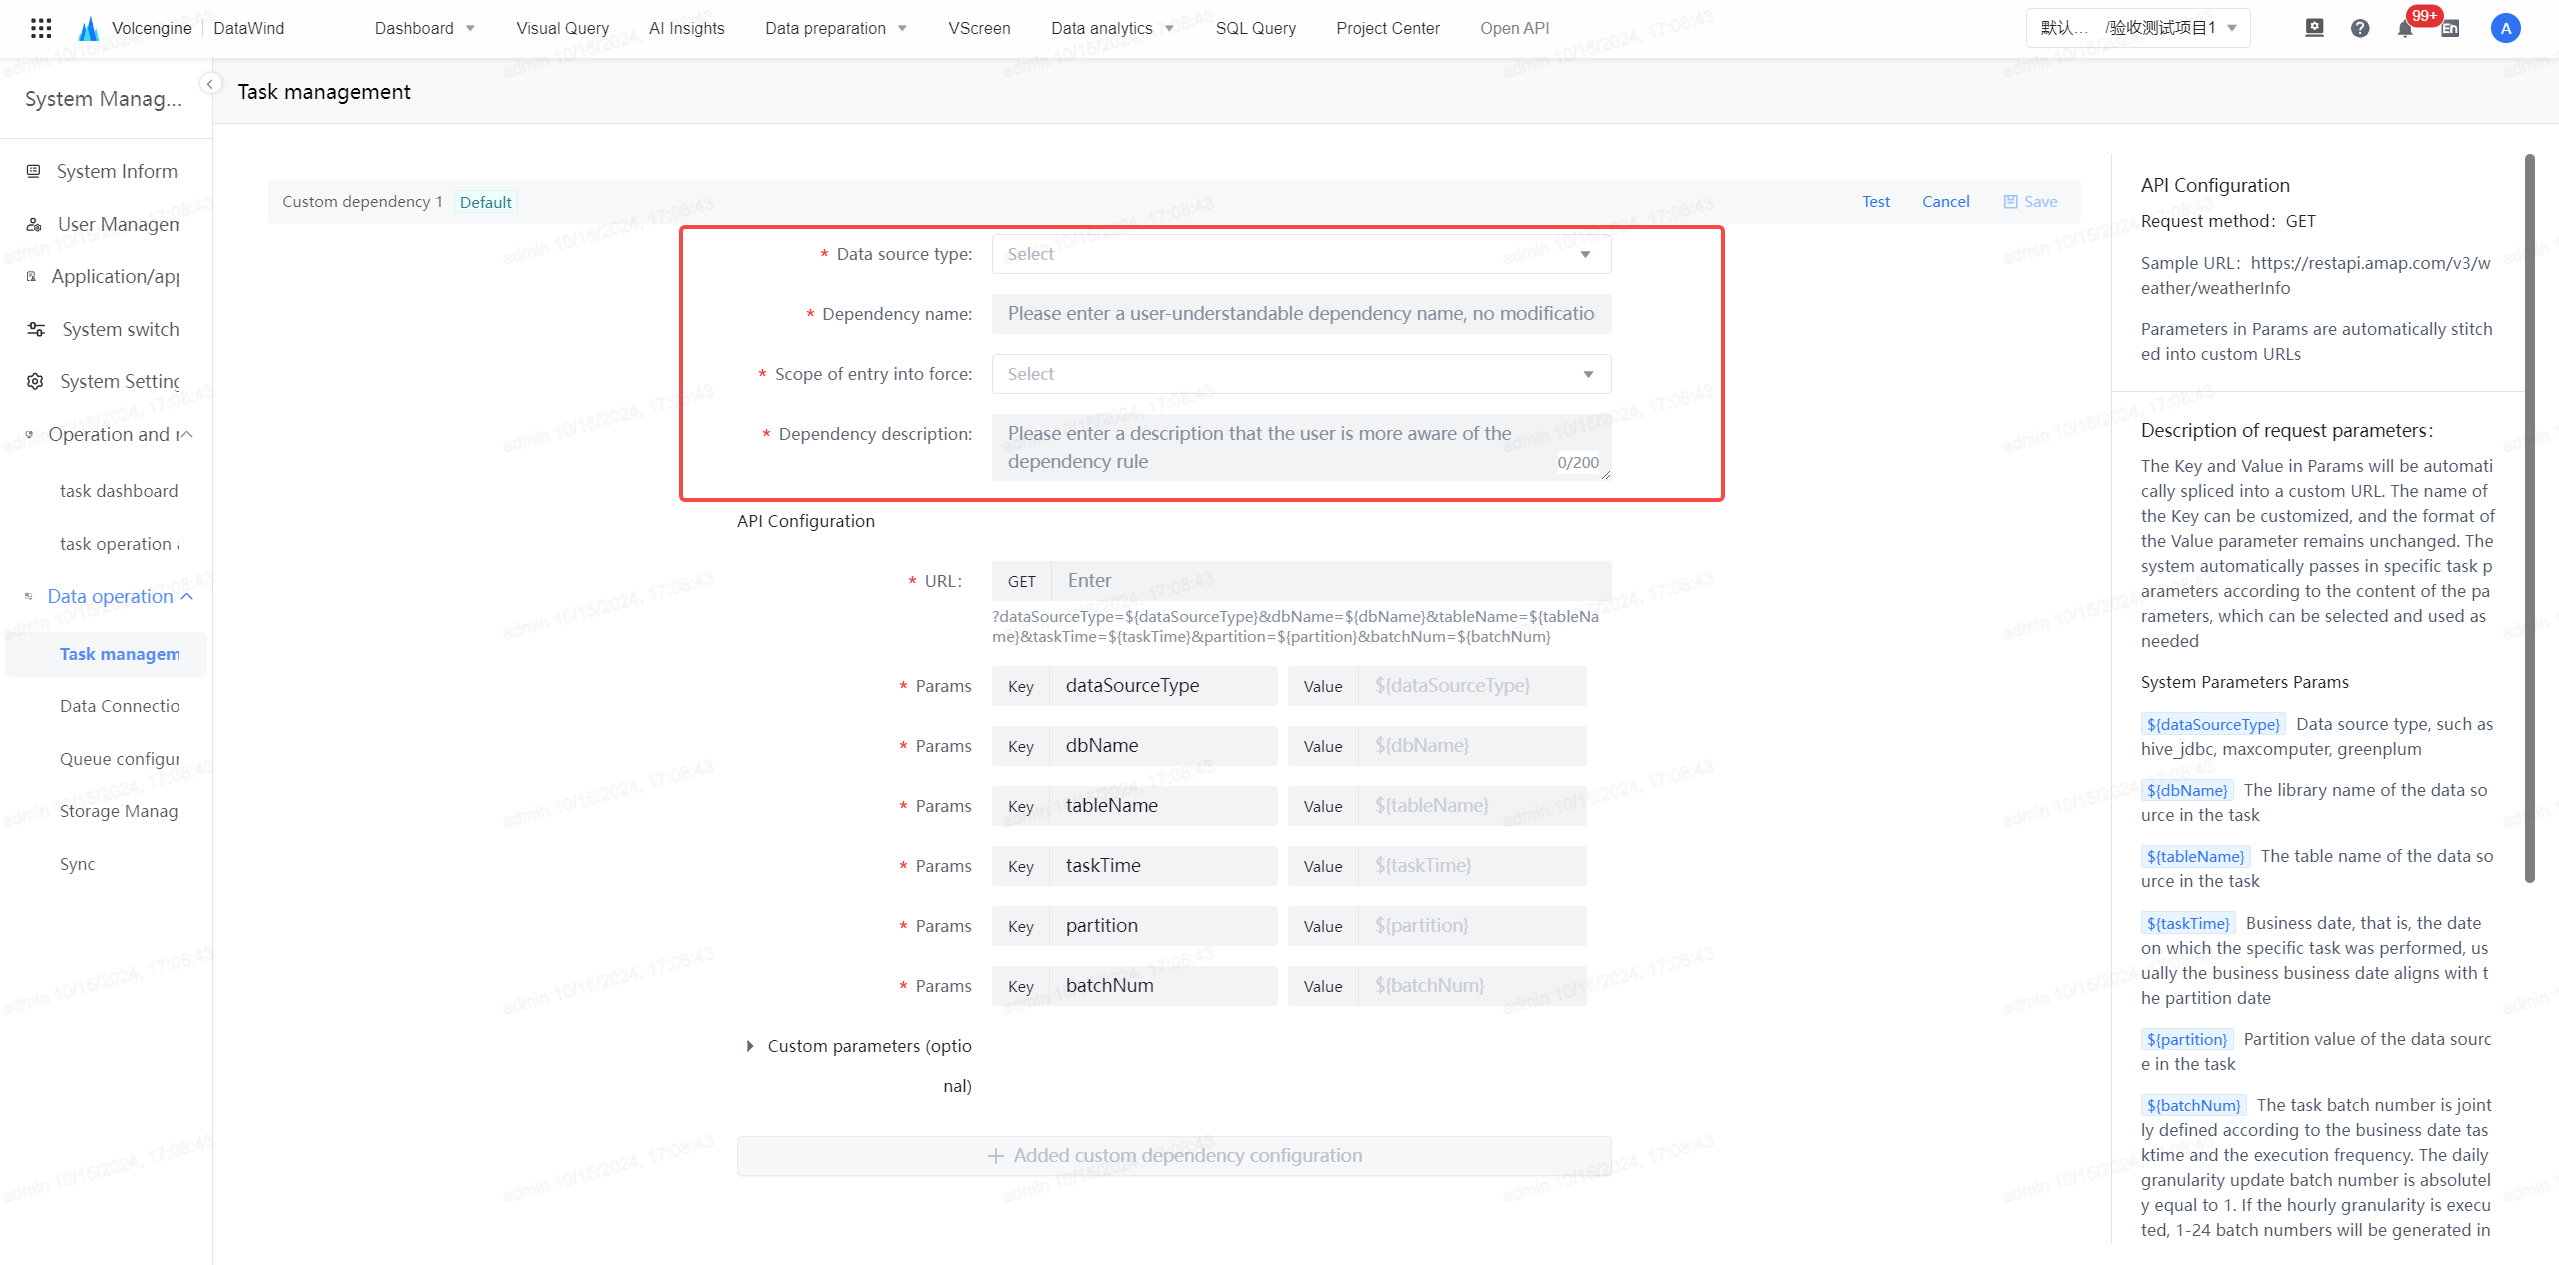Click the ${taskTime} tag in help panel
The width and height of the screenshot is (2559, 1265).
pyautogui.click(x=2188, y=923)
